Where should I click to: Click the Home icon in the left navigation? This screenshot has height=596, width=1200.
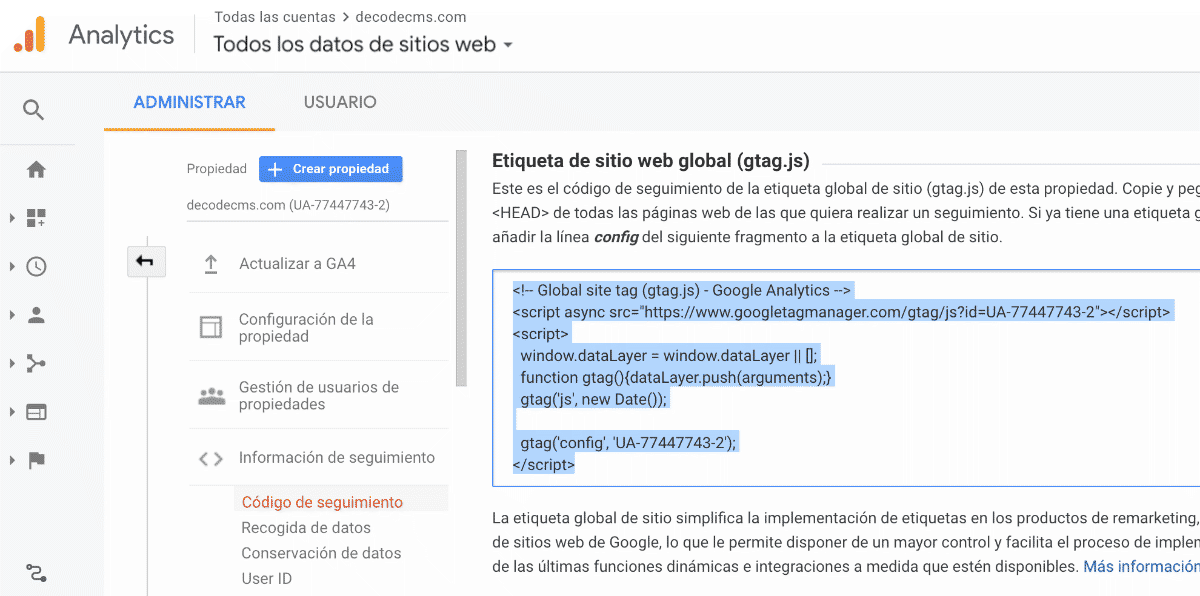36,170
